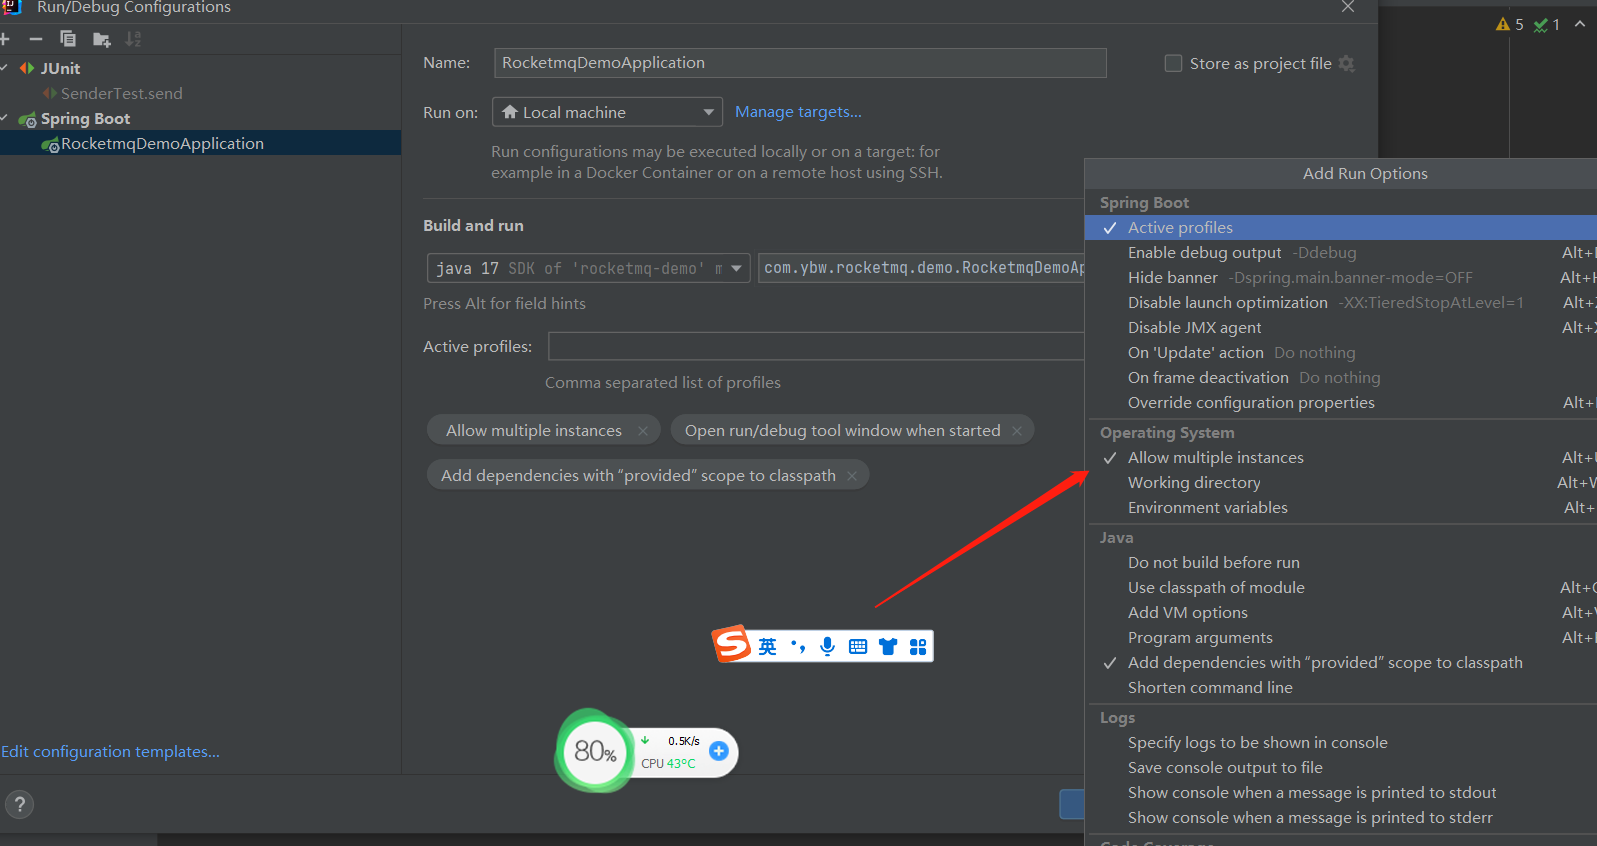Image resolution: width=1597 pixels, height=846 pixels.
Task: Click the Add New Configuration plus icon
Action: pyautogui.click(x=4, y=39)
